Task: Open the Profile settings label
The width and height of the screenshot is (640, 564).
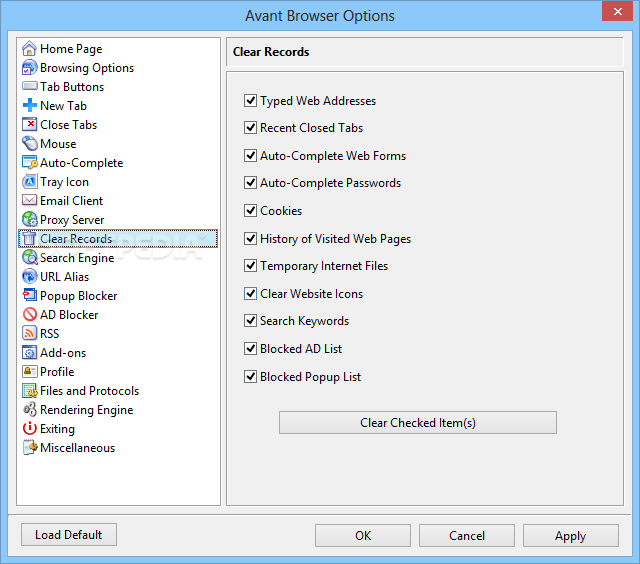Action: 57,372
